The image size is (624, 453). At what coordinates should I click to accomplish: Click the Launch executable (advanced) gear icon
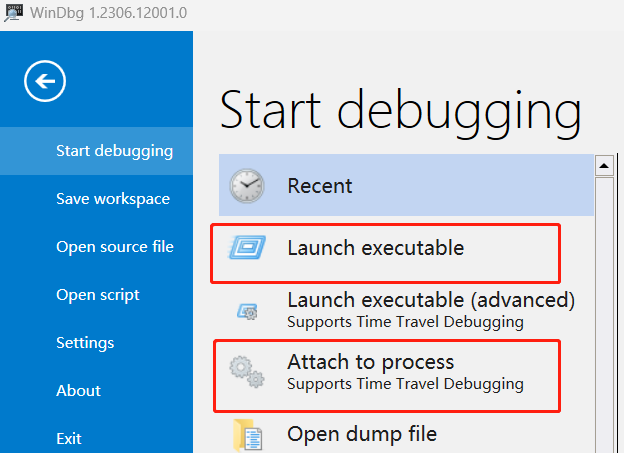(x=247, y=311)
